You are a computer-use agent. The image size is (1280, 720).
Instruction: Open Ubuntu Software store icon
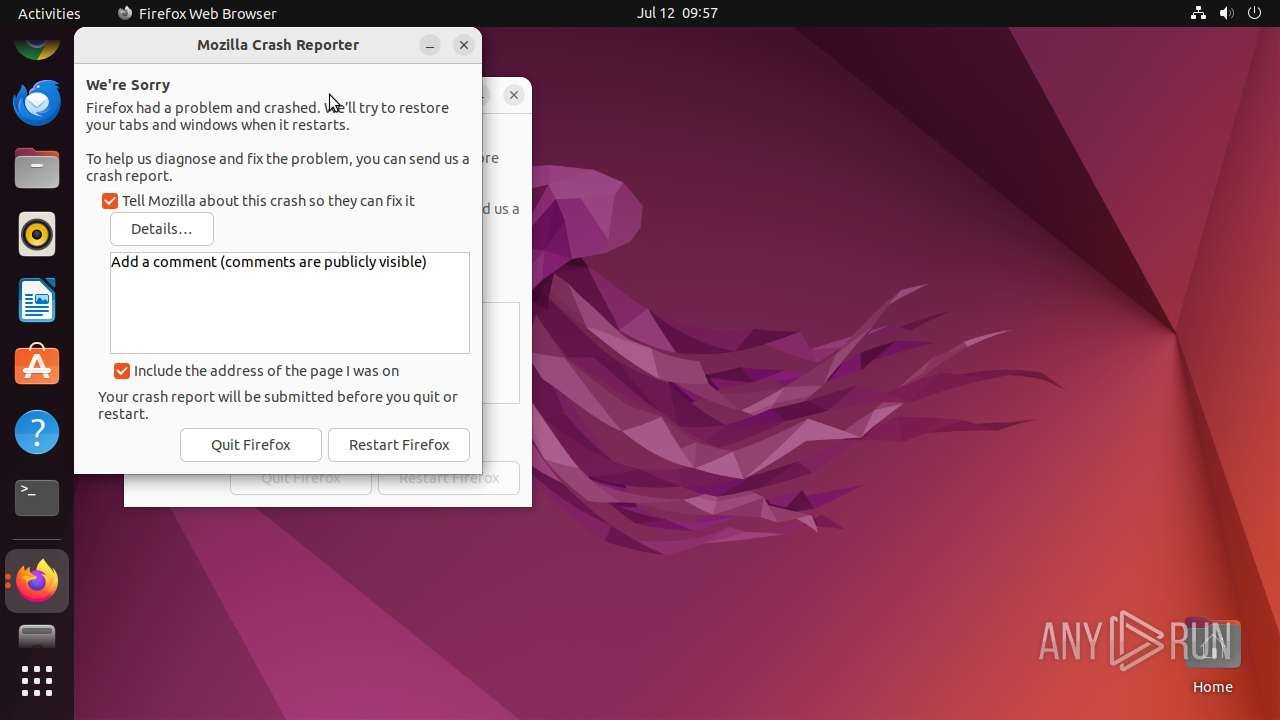point(37,366)
